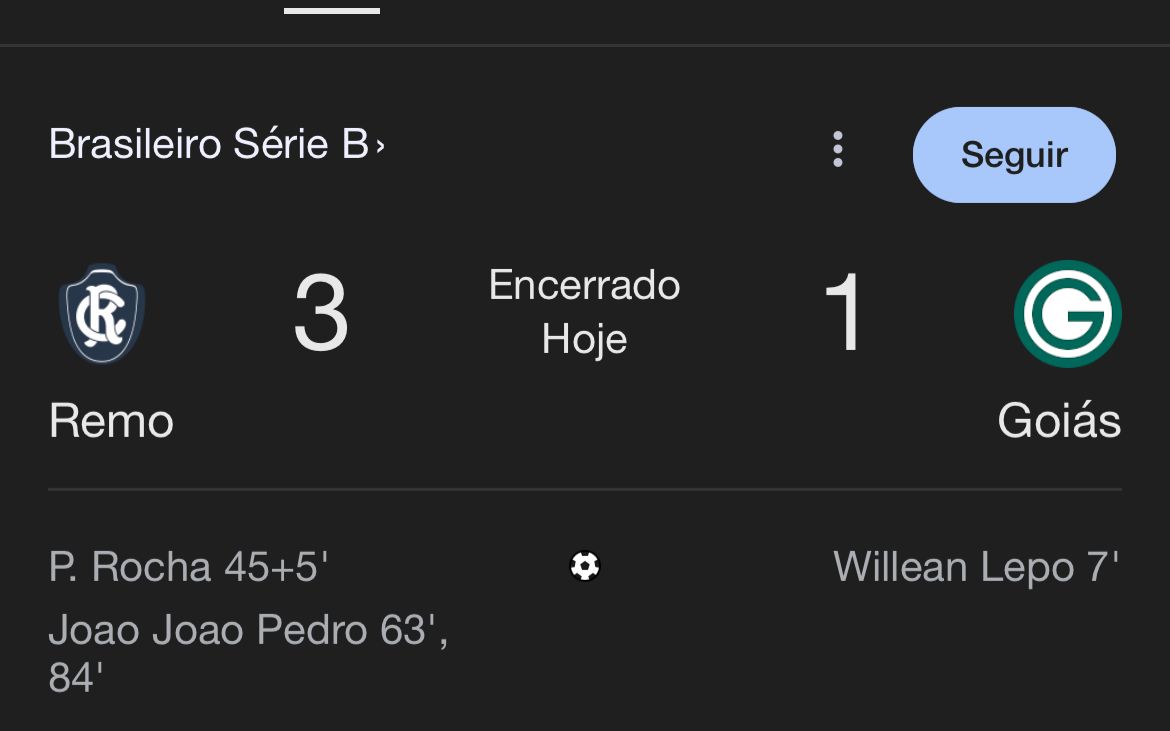
Task: Click the 7' goal minute for Goiás
Action: [1103, 568]
